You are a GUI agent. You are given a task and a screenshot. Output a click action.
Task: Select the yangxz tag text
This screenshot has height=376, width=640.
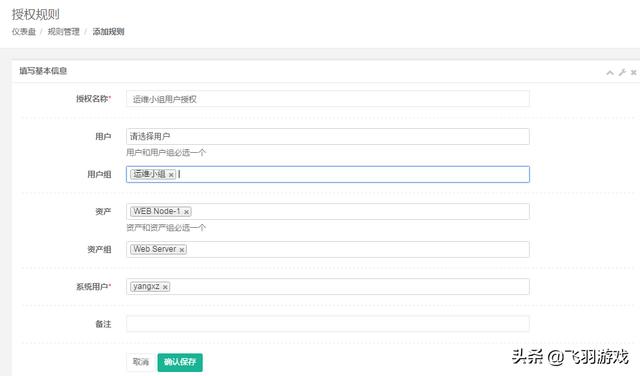point(146,287)
